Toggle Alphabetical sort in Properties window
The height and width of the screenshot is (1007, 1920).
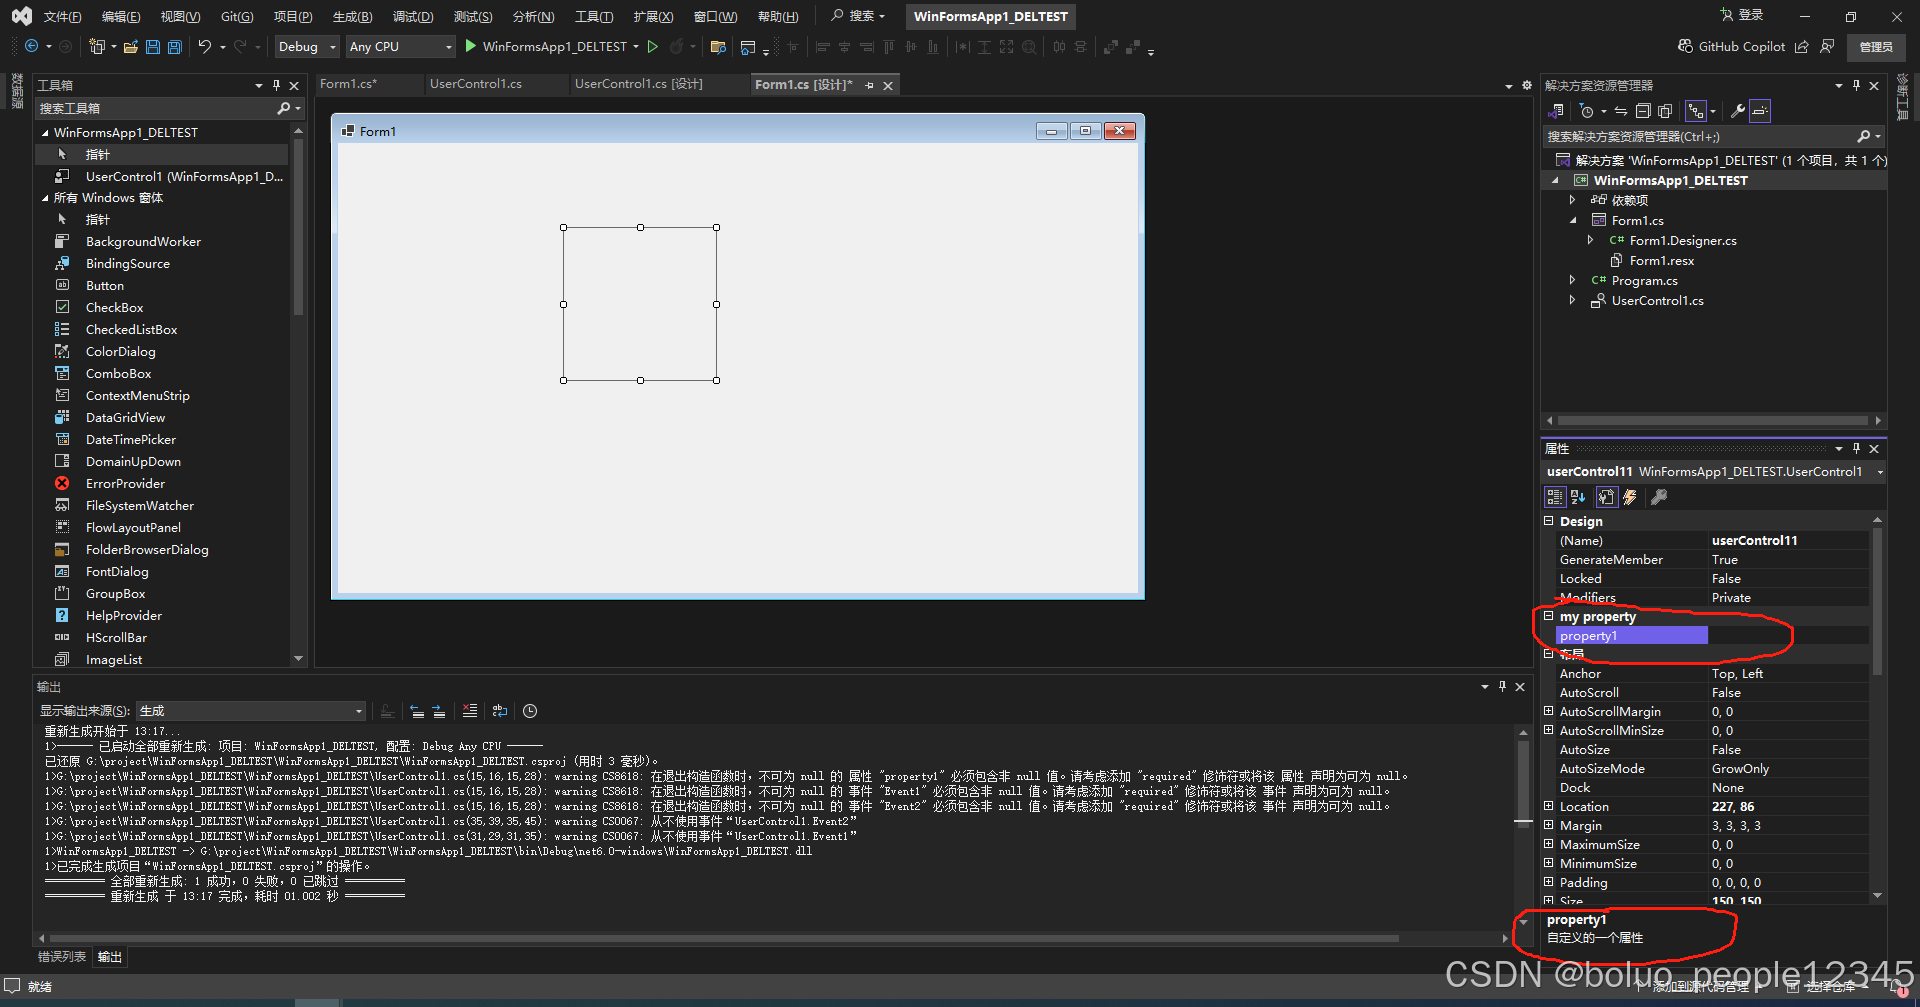tap(1578, 497)
